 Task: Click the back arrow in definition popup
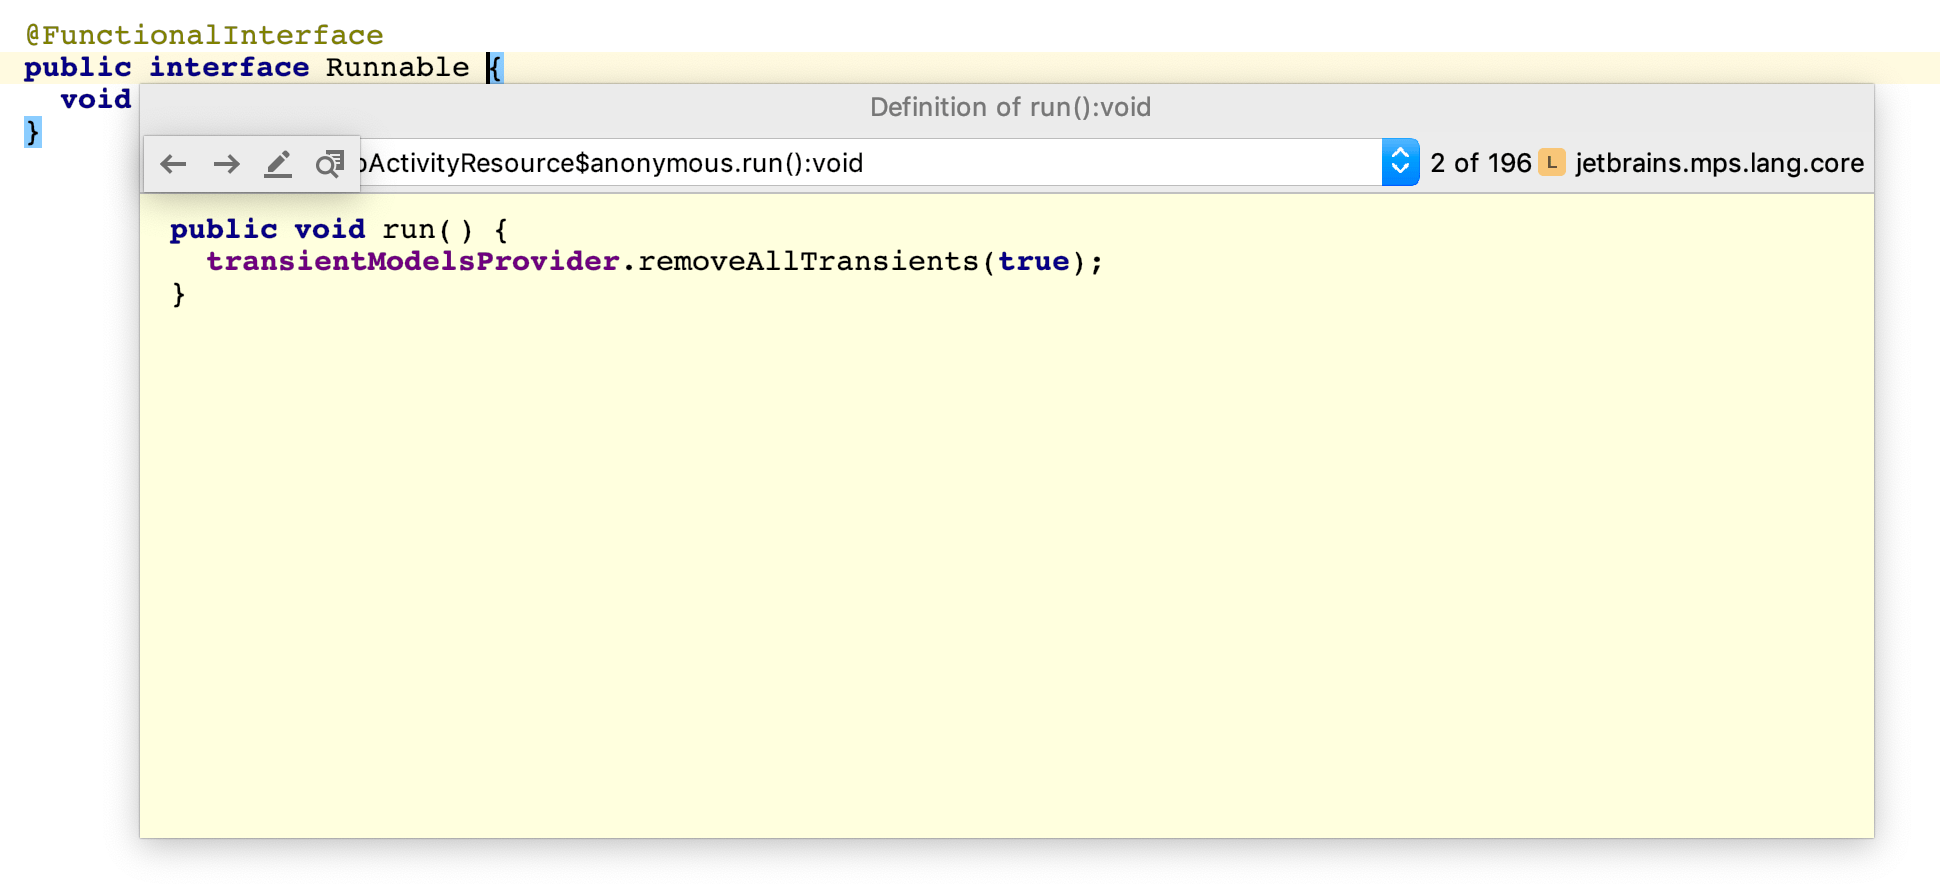tap(174, 164)
